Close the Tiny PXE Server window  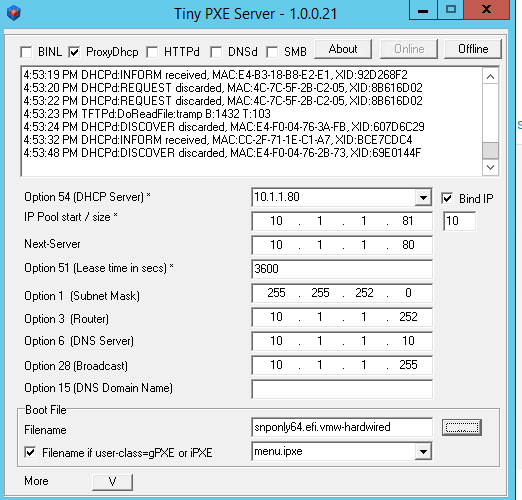click(x=486, y=9)
